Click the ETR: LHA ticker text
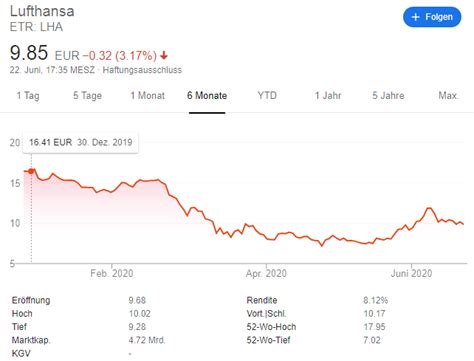 36,27
